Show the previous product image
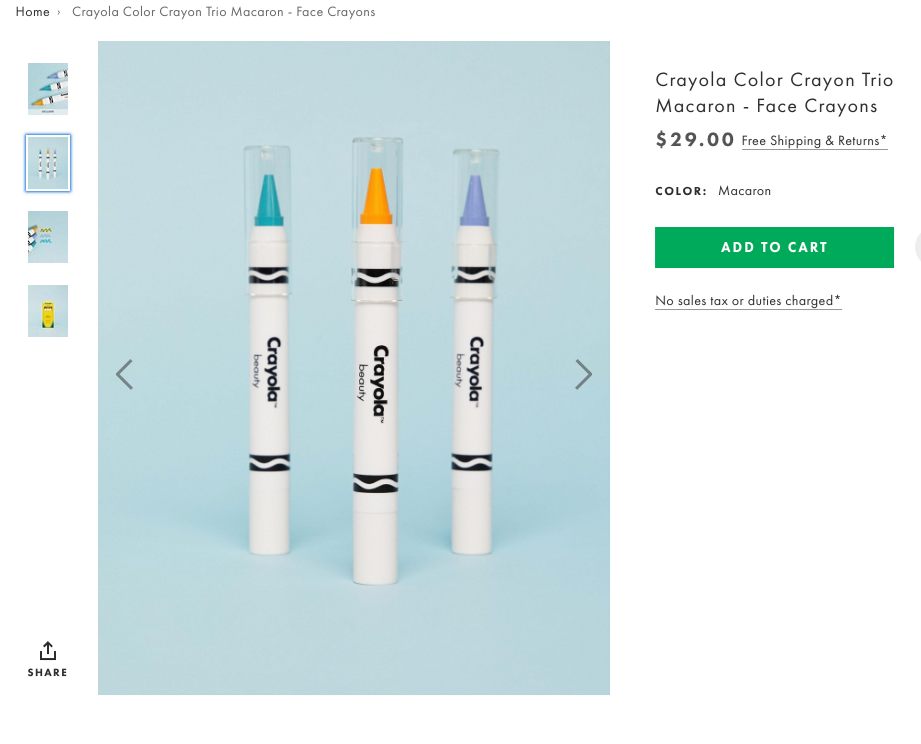Screen dimensions: 921x744 click(124, 374)
